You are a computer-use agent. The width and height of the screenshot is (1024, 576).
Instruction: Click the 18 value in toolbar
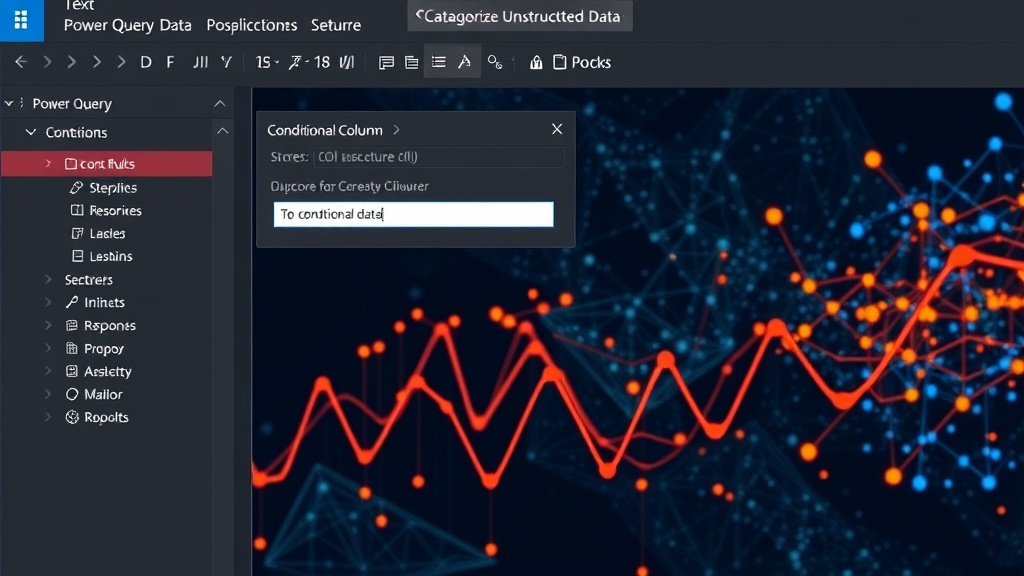(321, 62)
